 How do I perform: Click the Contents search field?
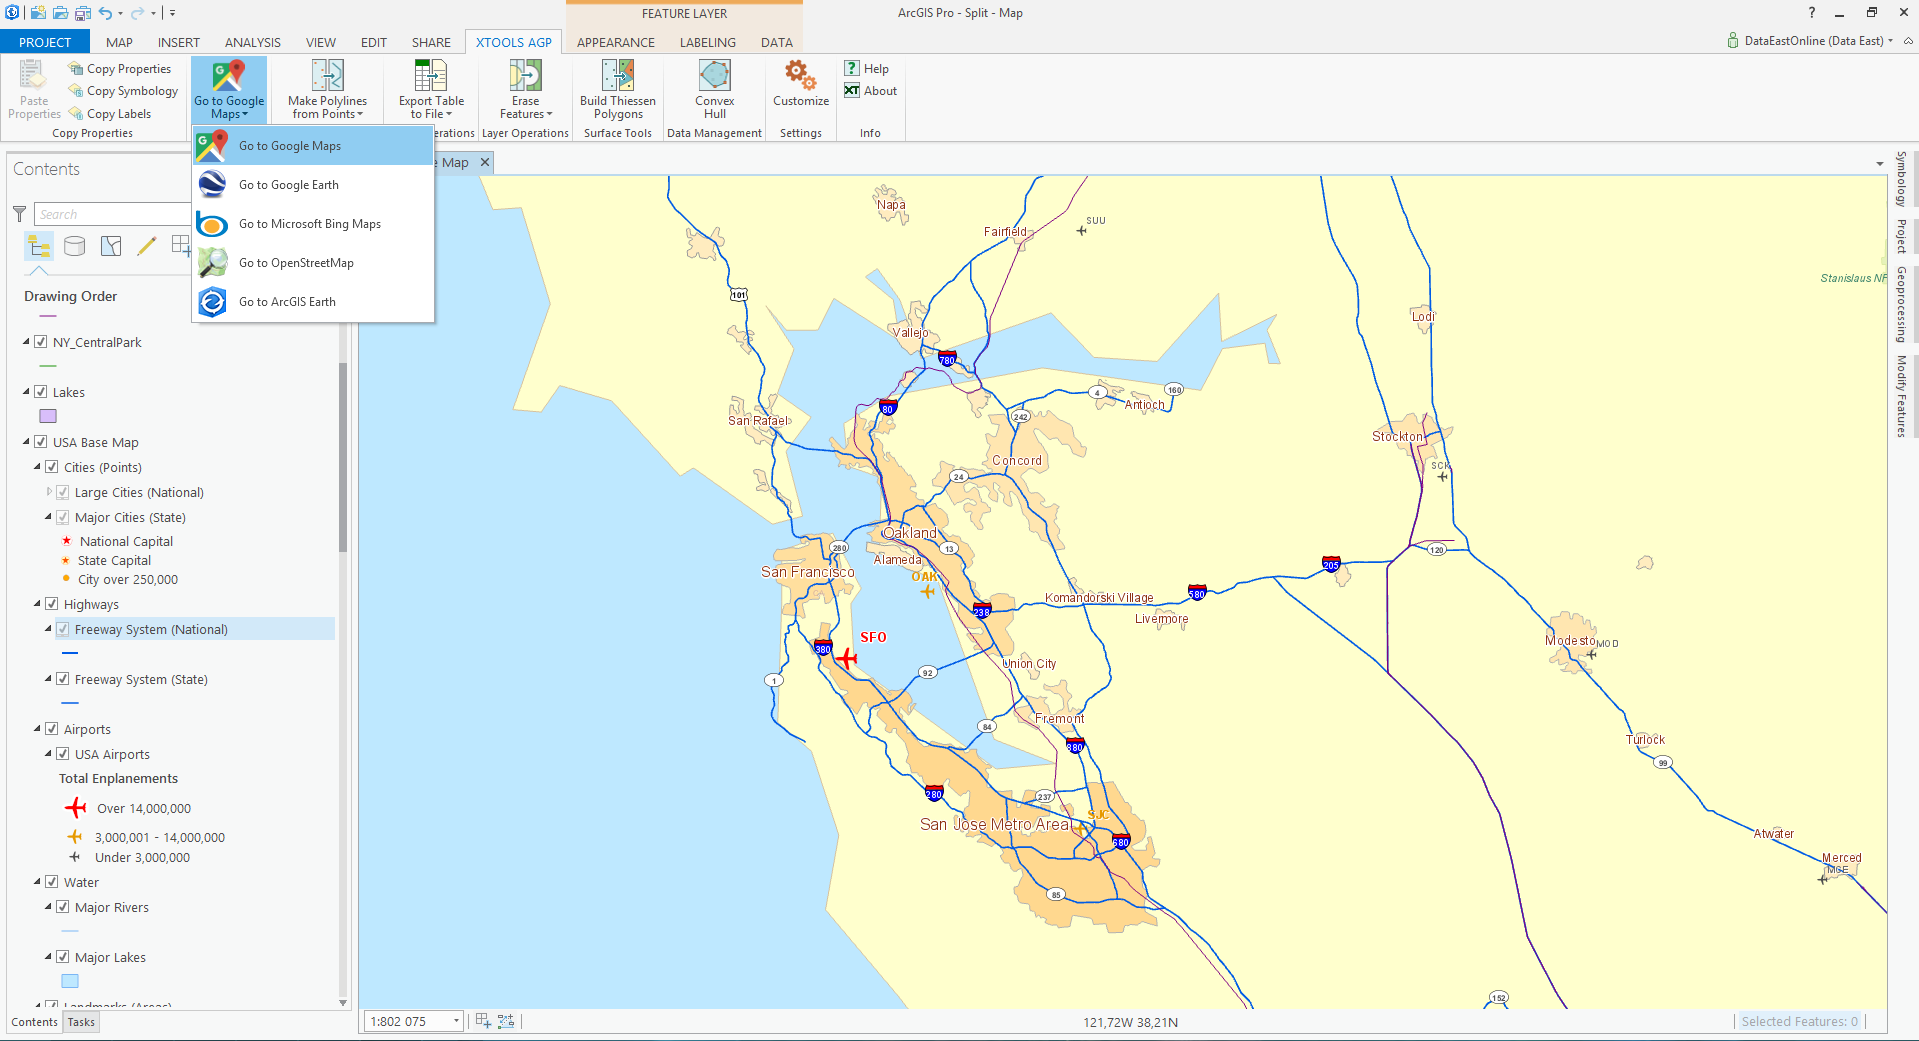[112, 214]
